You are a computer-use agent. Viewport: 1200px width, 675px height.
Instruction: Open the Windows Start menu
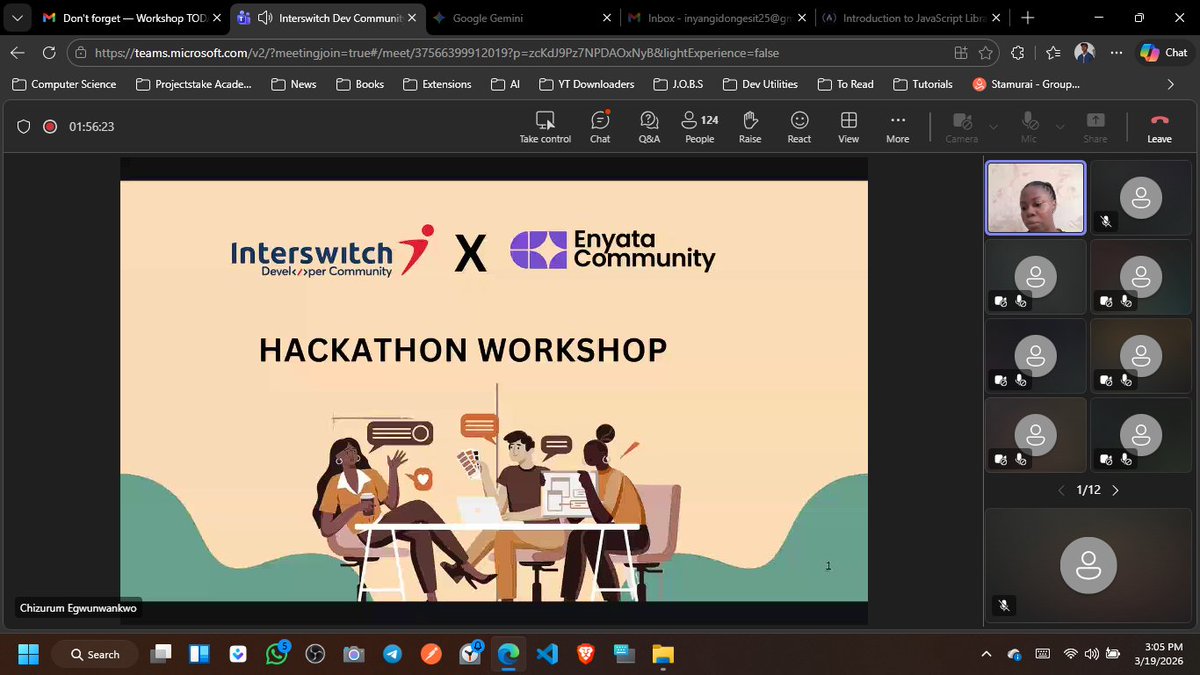(x=28, y=654)
